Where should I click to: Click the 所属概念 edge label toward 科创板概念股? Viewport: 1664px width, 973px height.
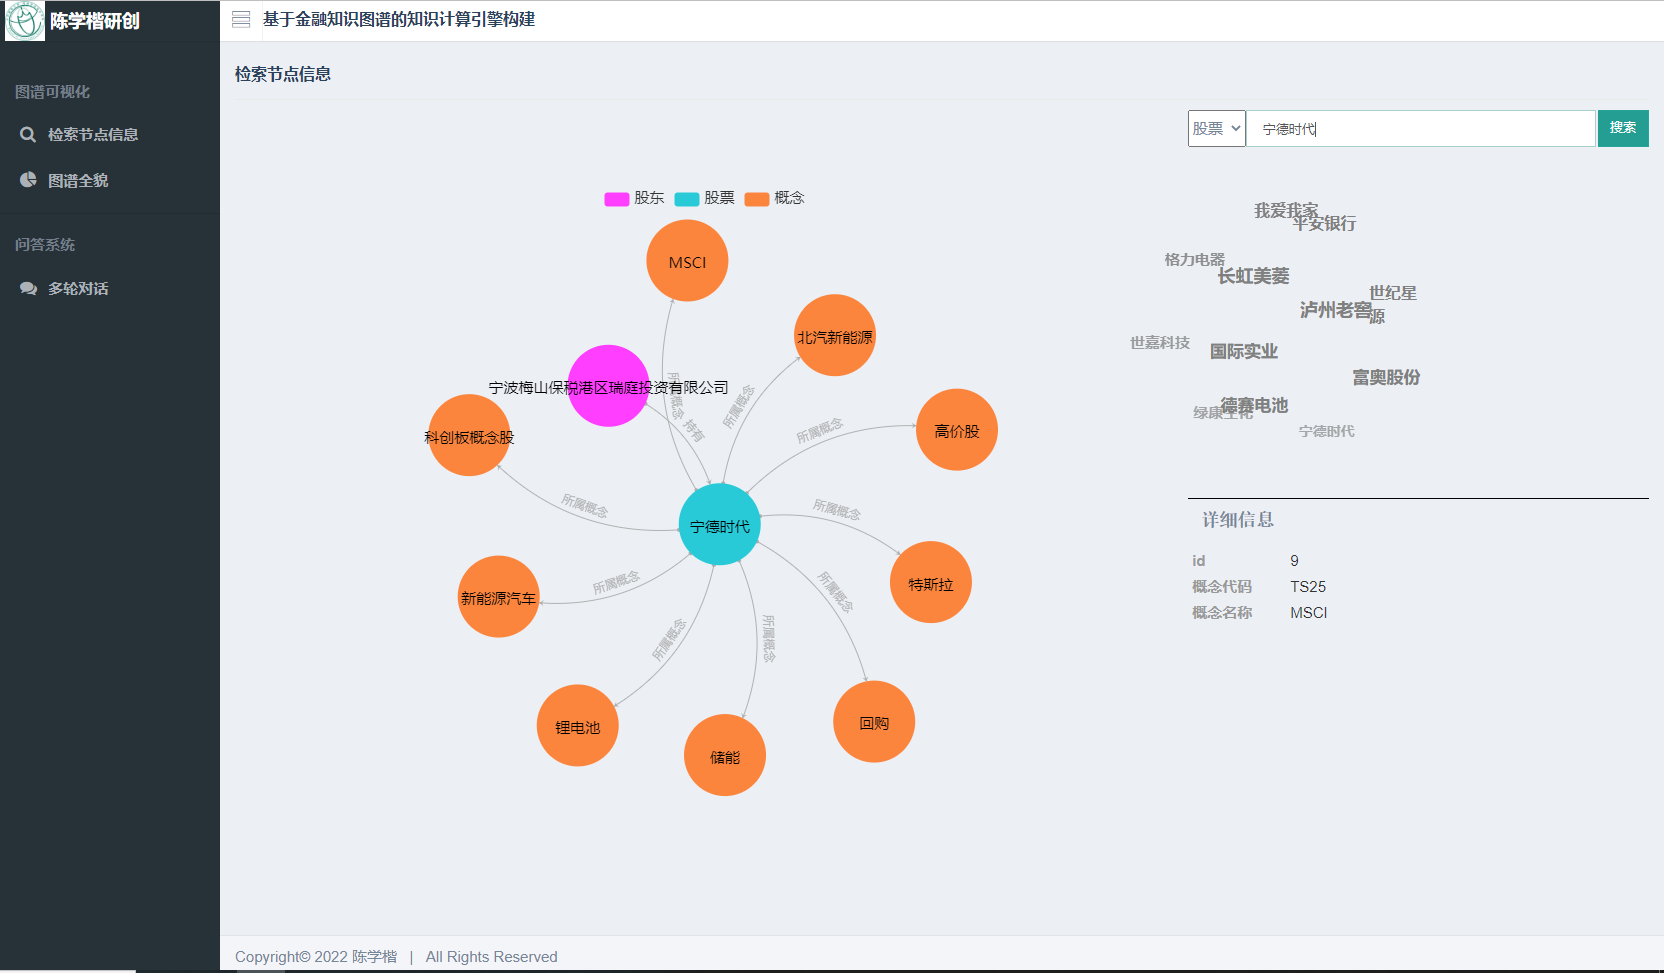coord(585,505)
